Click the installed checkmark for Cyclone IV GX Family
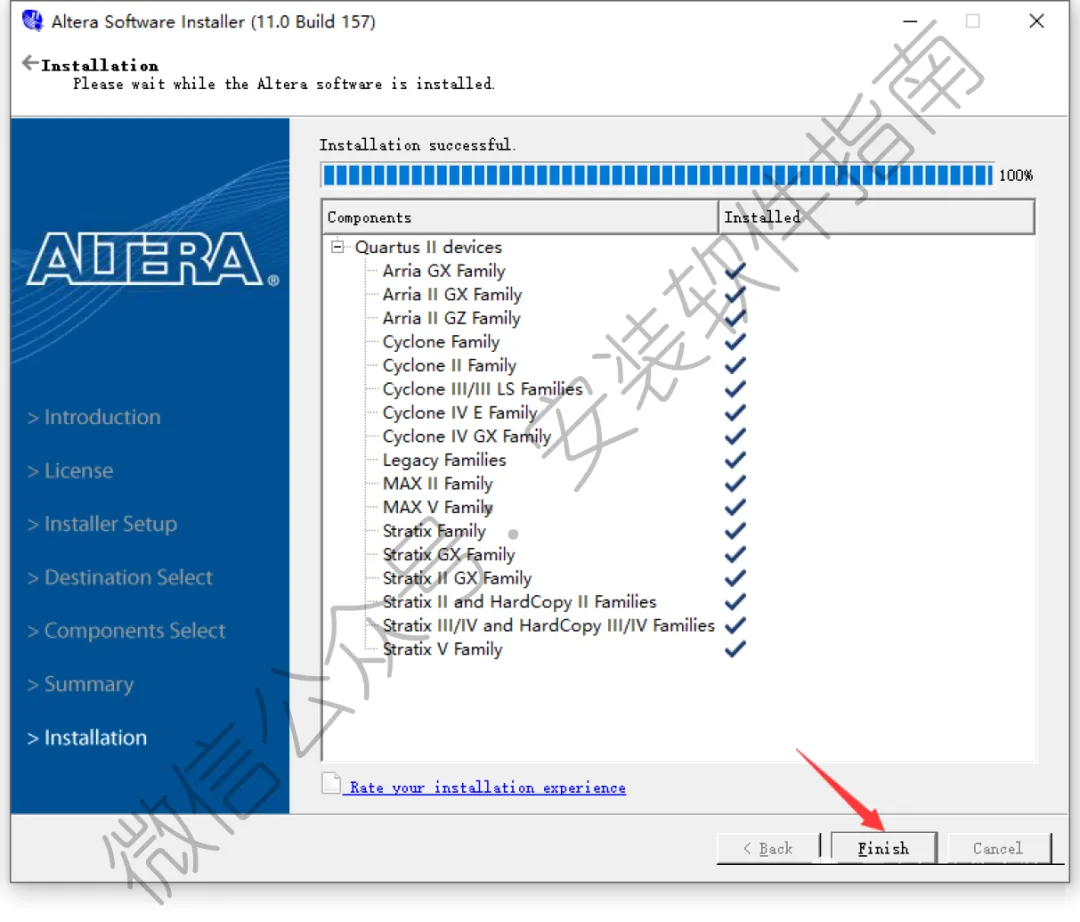Screen dimensions: 1080x922 [x=736, y=436]
